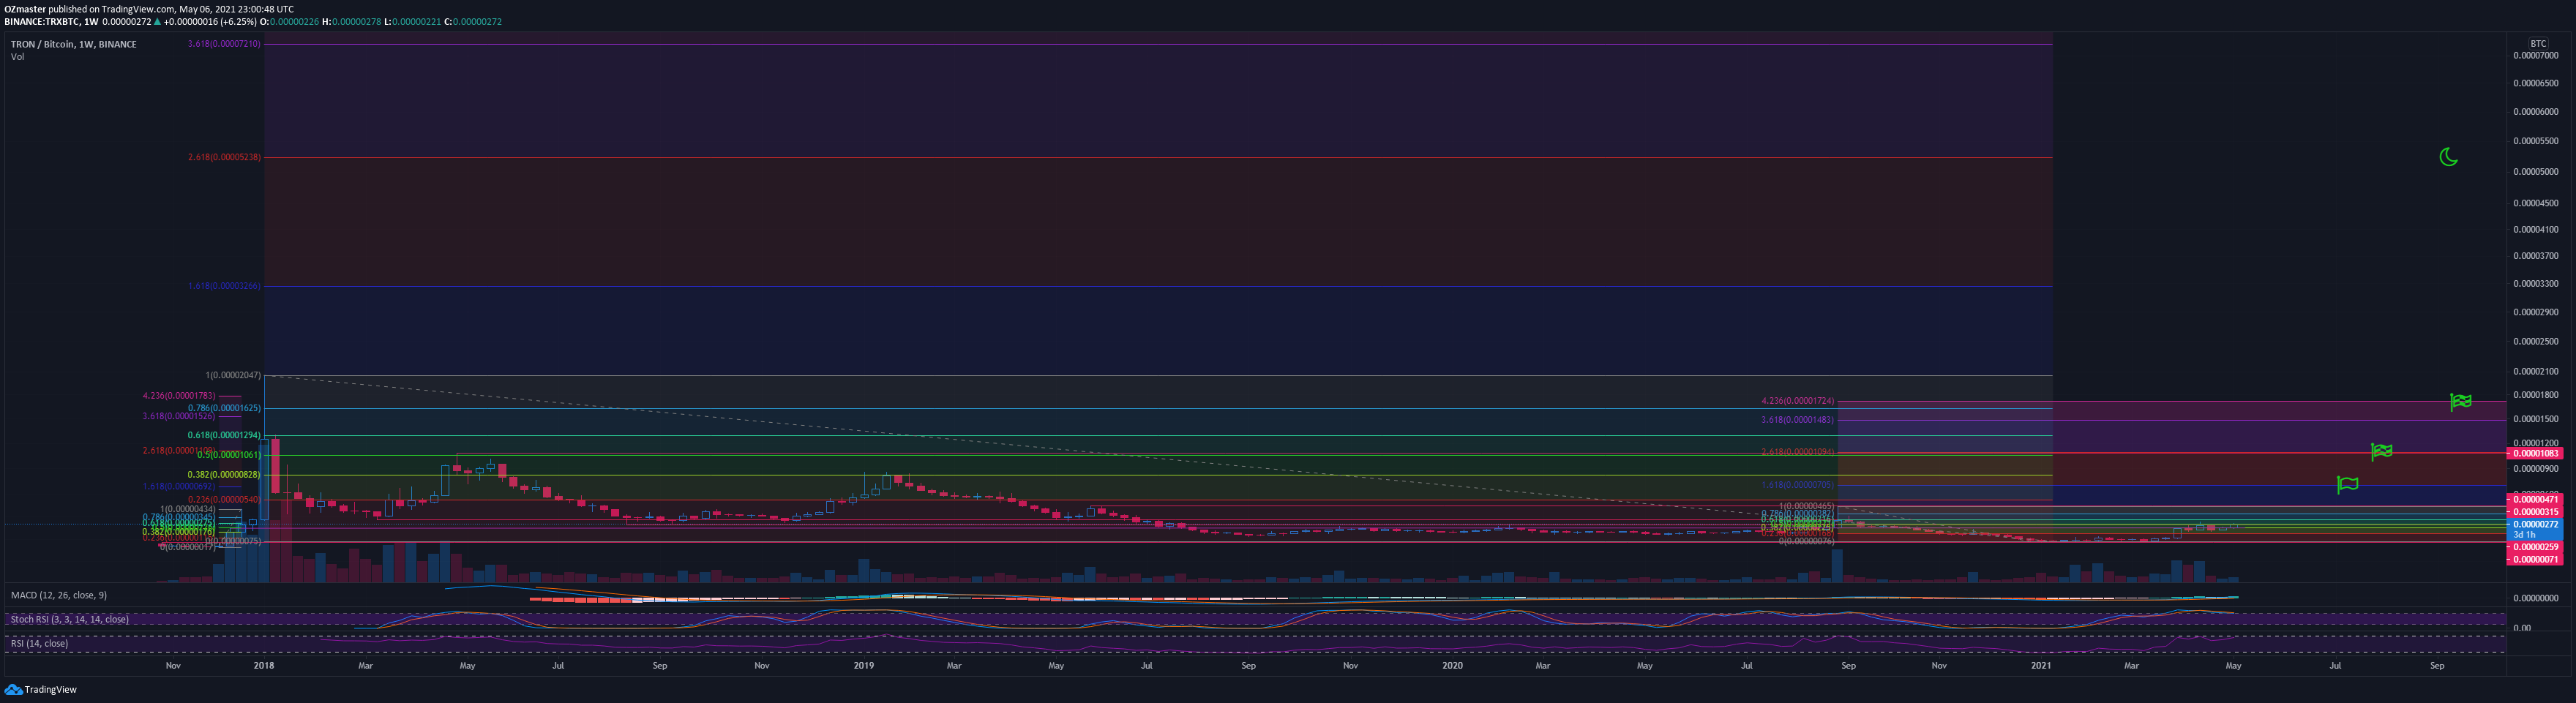Click the 1(0.00002047) Fibonacci label
The height and width of the screenshot is (703, 2576).
point(233,375)
